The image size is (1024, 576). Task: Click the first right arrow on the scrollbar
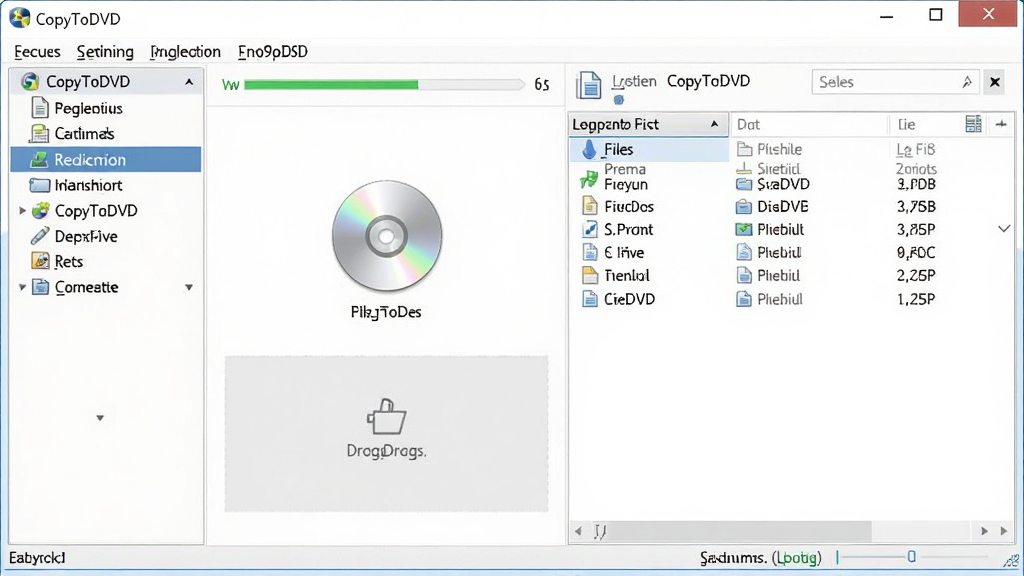(x=985, y=531)
